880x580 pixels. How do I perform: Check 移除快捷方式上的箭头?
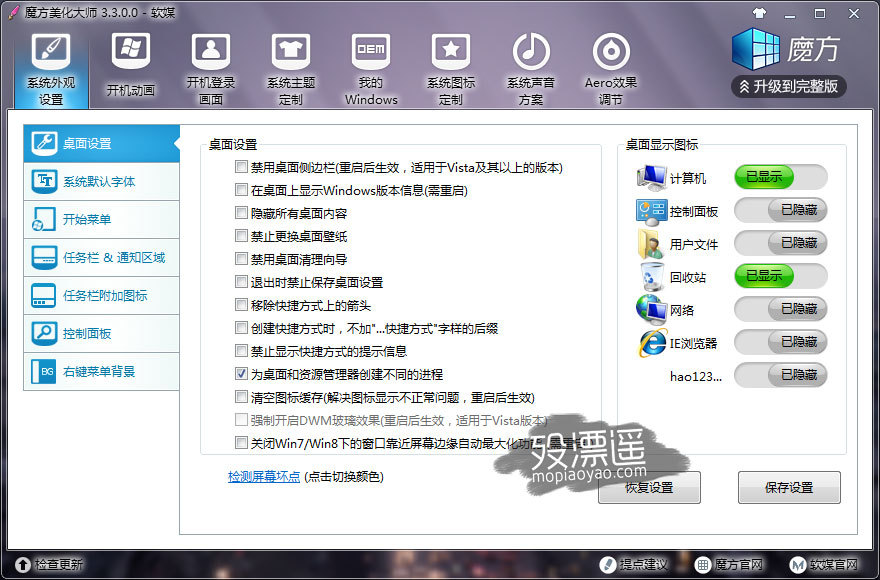241,305
